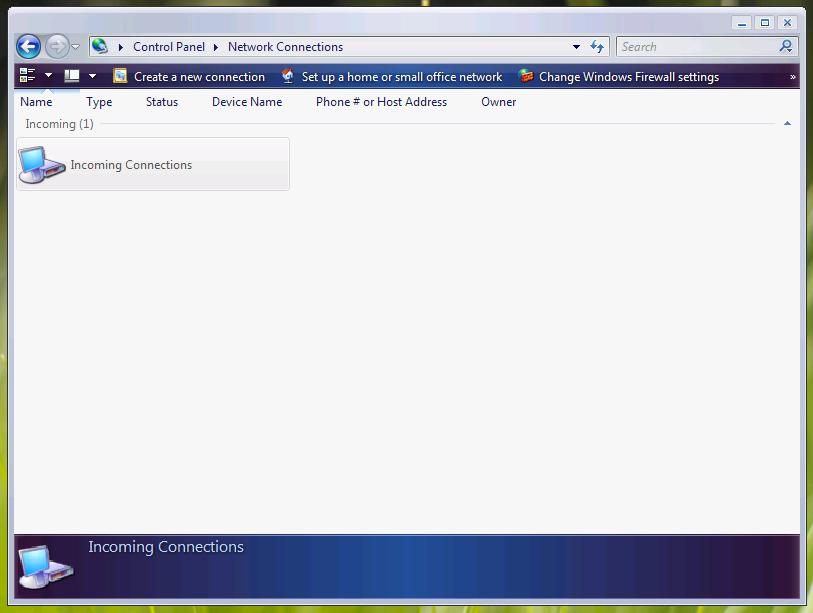Click the network globe icon in address bar
The height and width of the screenshot is (613, 813).
100,46
